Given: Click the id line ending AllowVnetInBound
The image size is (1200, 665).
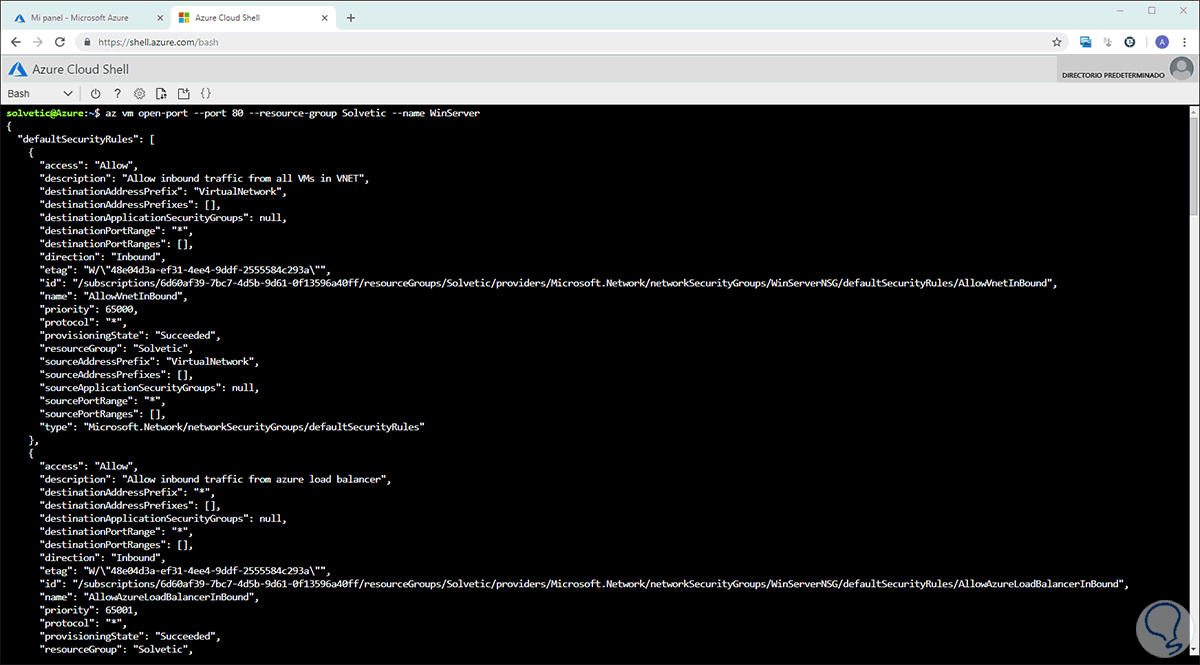Looking at the screenshot, I should pos(549,283).
